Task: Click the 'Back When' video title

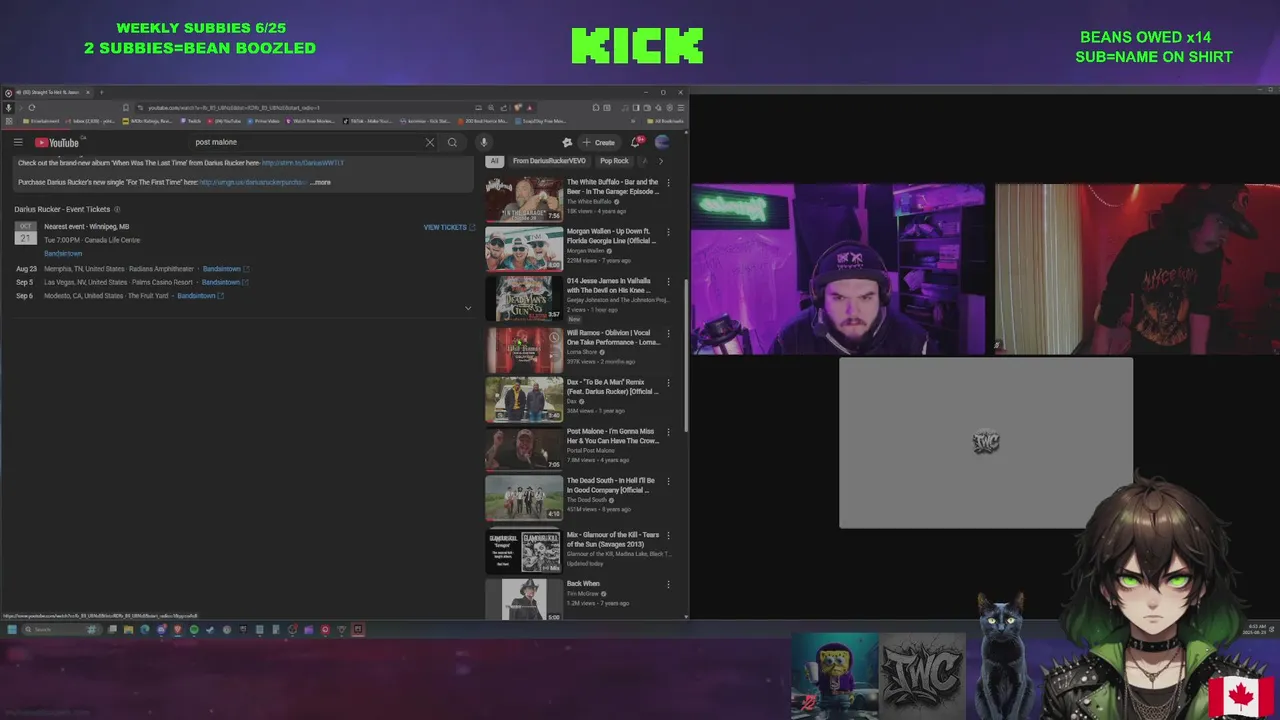Action: [583, 584]
